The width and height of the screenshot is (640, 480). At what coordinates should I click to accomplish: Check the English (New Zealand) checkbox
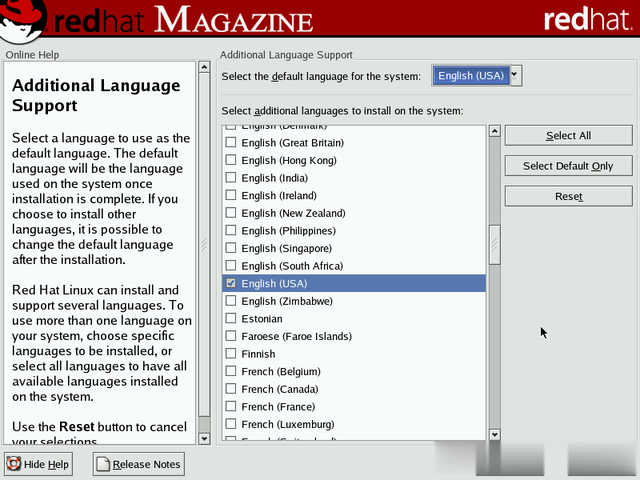click(x=231, y=212)
